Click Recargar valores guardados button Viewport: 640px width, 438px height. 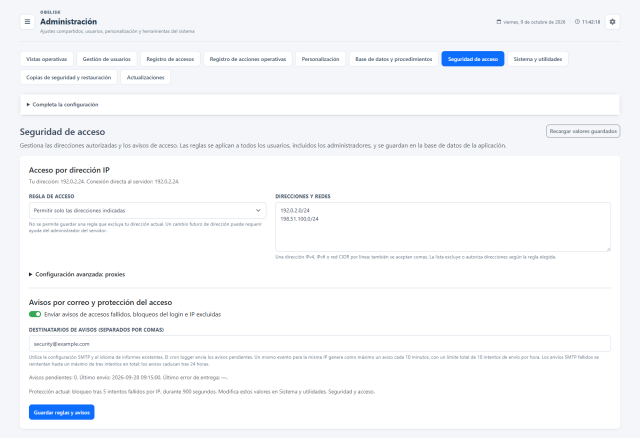(583, 131)
